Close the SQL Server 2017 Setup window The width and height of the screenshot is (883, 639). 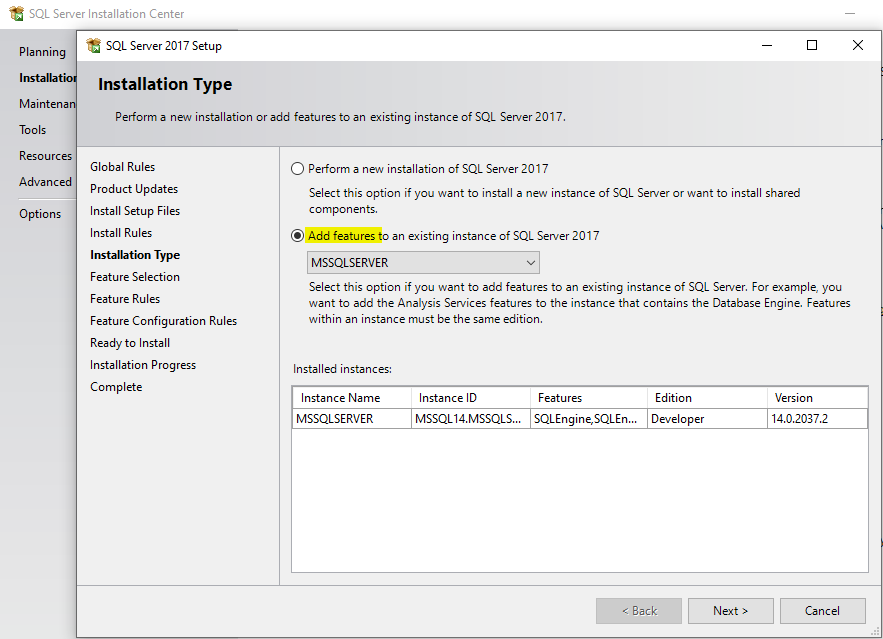[x=858, y=45]
